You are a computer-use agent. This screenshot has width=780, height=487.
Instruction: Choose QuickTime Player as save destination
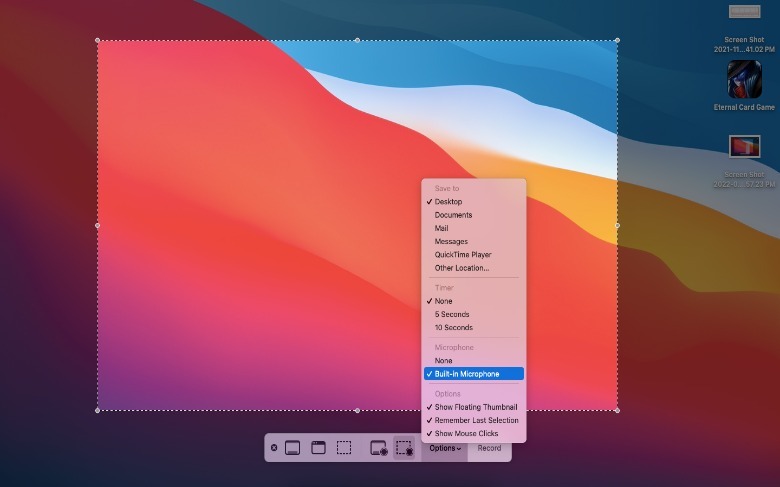pyautogui.click(x=463, y=255)
